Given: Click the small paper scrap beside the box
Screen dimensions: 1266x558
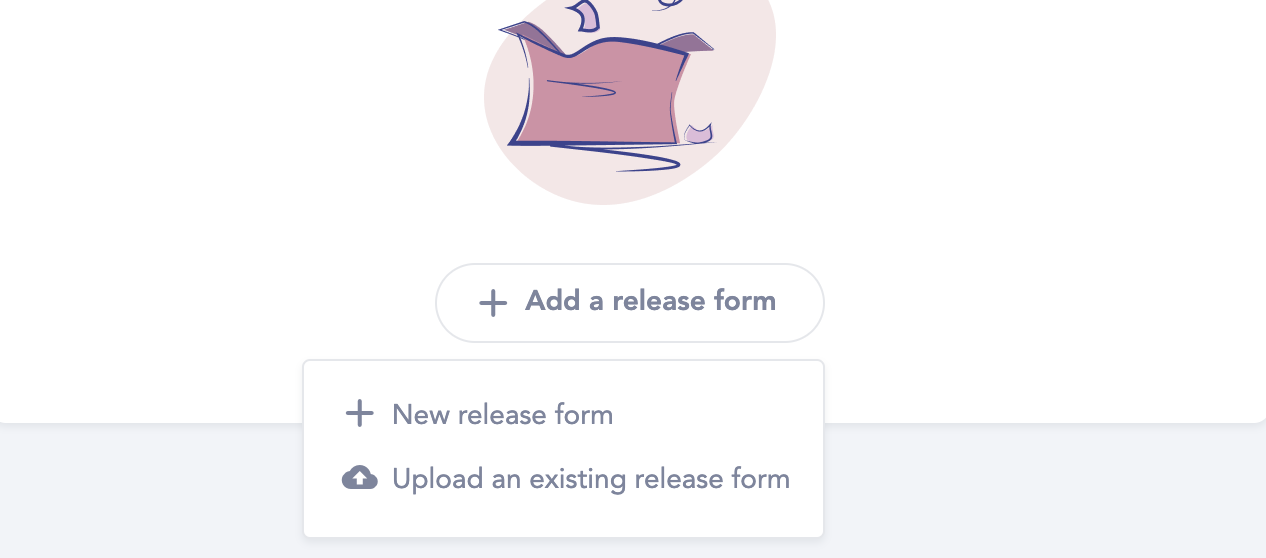Looking at the screenshot, I should coord(698,133).
